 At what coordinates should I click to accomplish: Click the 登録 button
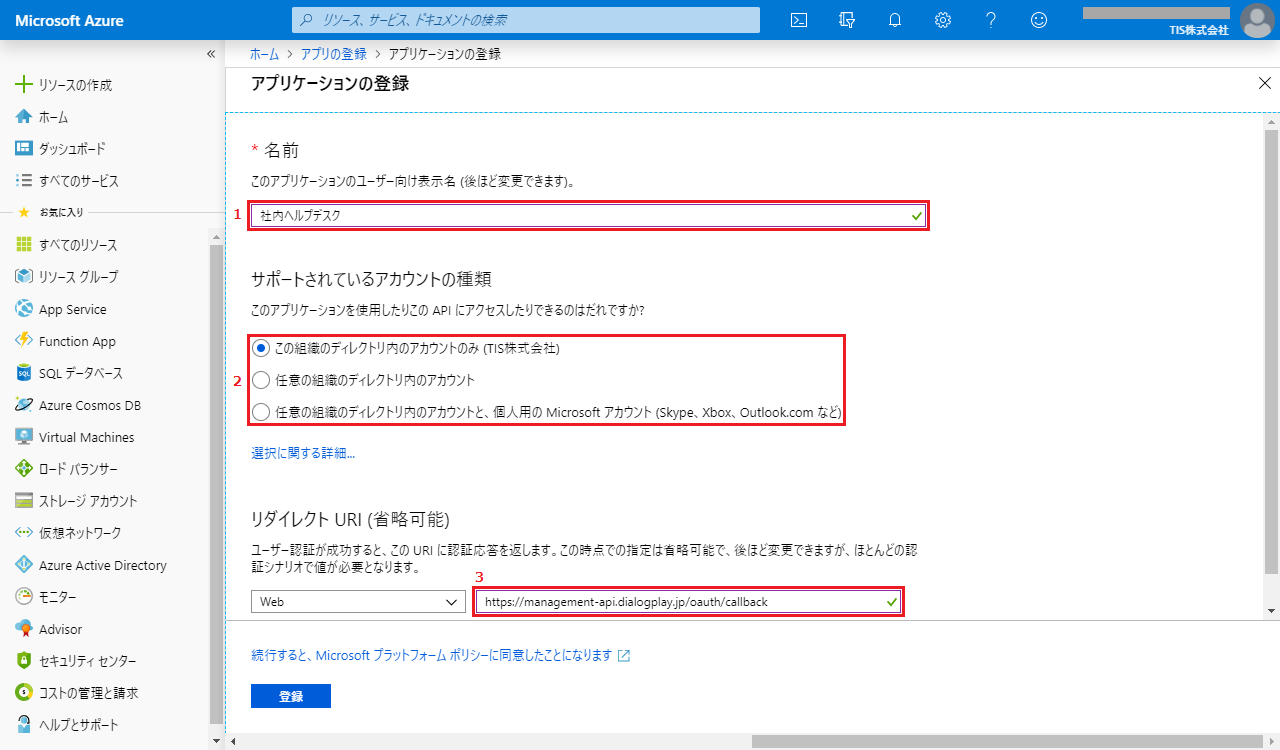point(291,696)
